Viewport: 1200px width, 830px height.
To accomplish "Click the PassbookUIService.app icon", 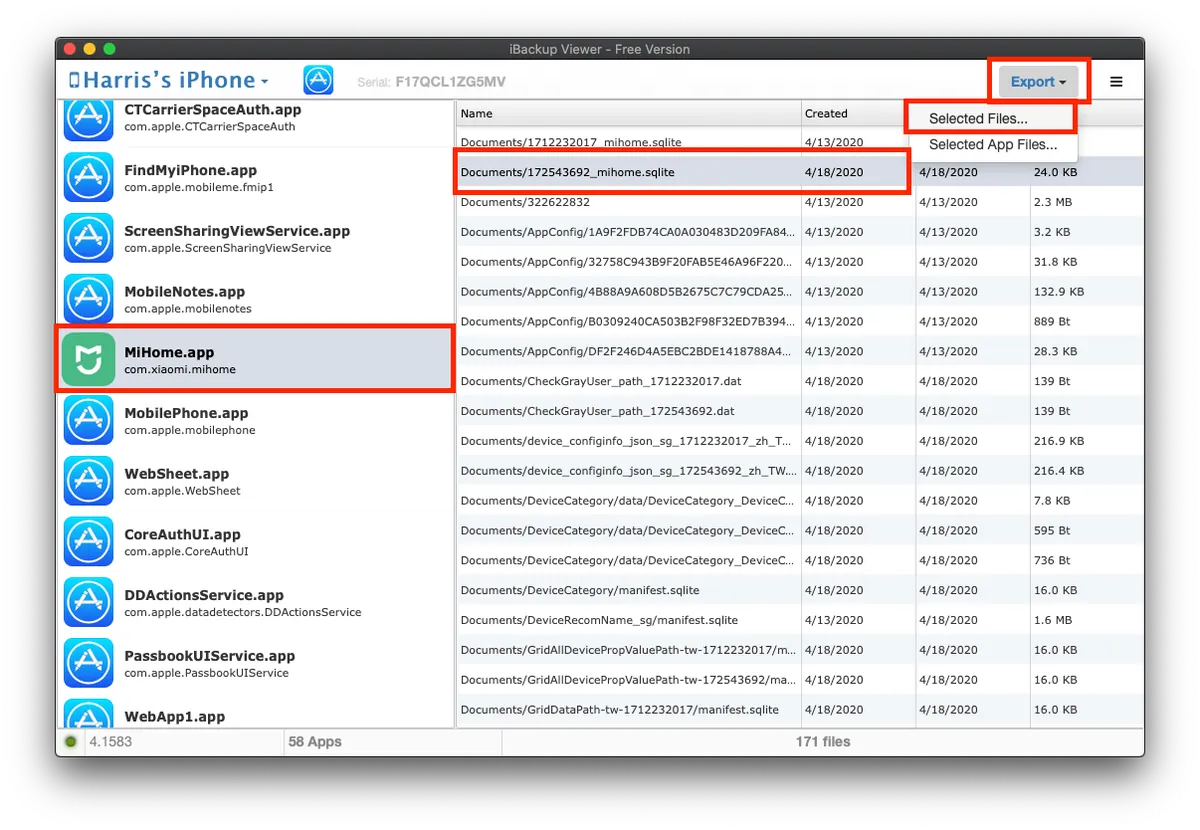I will coord(89,663).
